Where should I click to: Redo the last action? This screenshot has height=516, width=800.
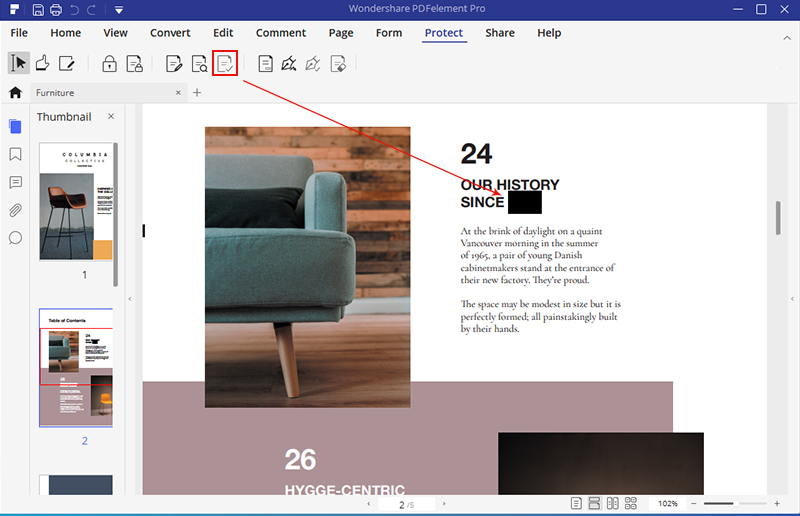(x=92, y=9)
